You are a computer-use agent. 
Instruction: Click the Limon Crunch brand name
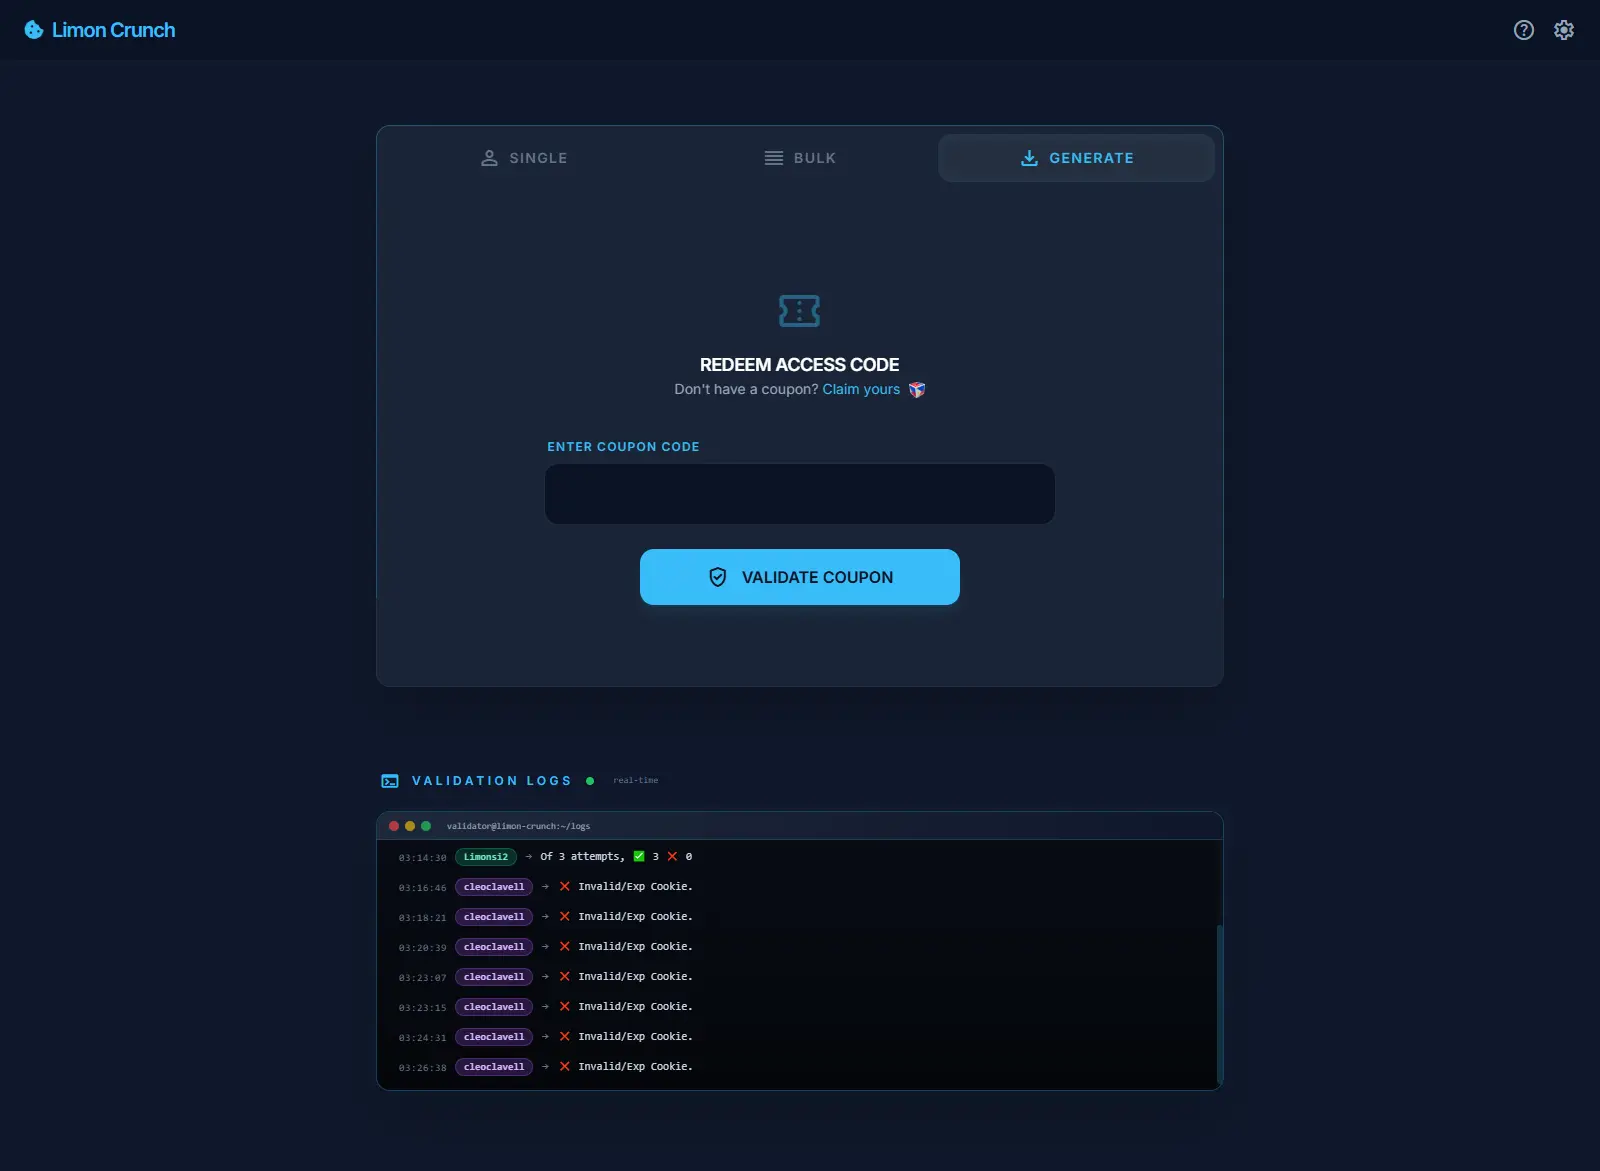(113, 30)
